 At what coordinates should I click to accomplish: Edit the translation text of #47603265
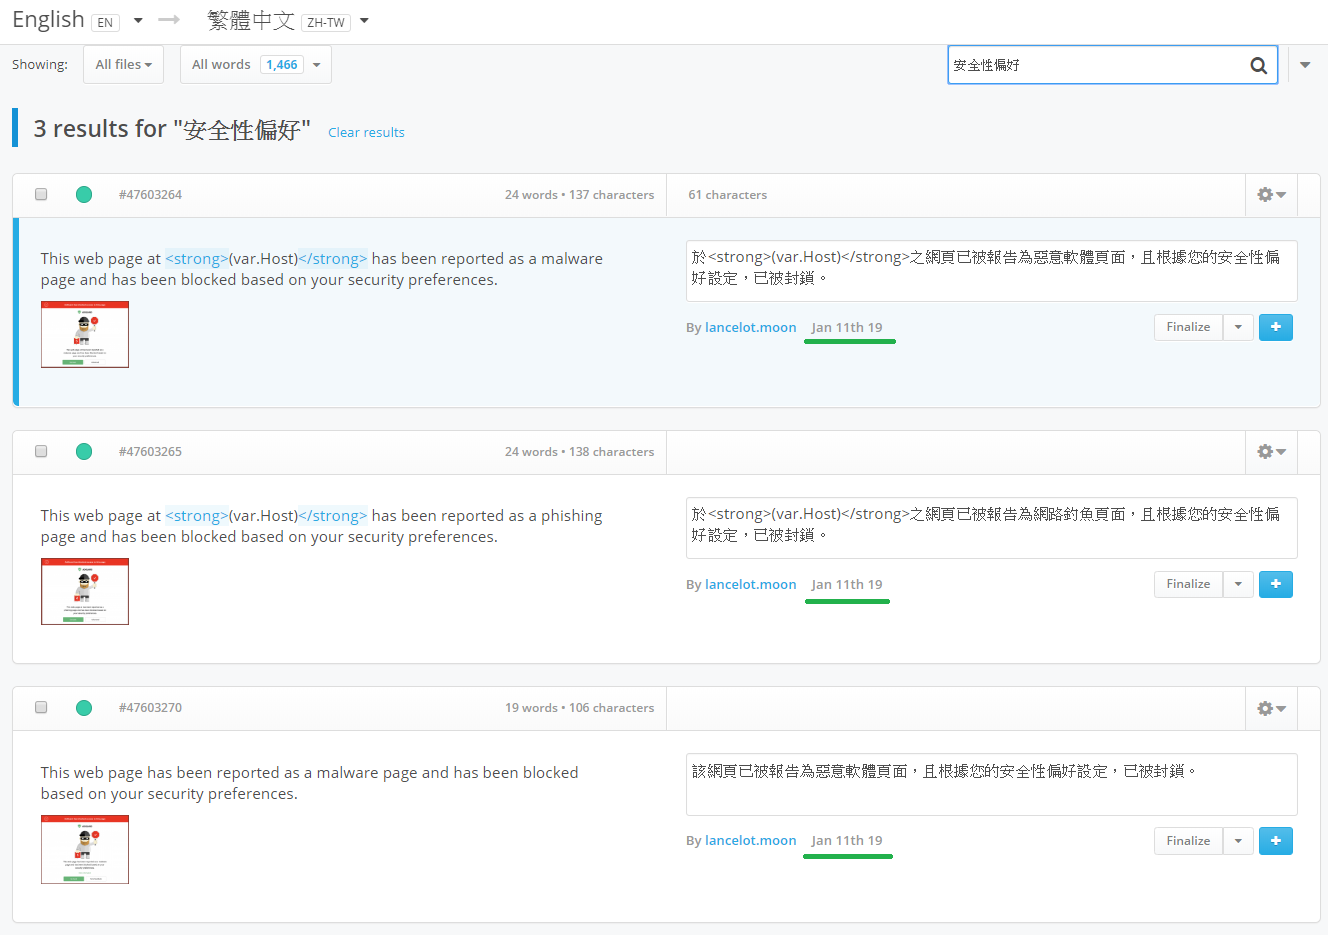991,528
